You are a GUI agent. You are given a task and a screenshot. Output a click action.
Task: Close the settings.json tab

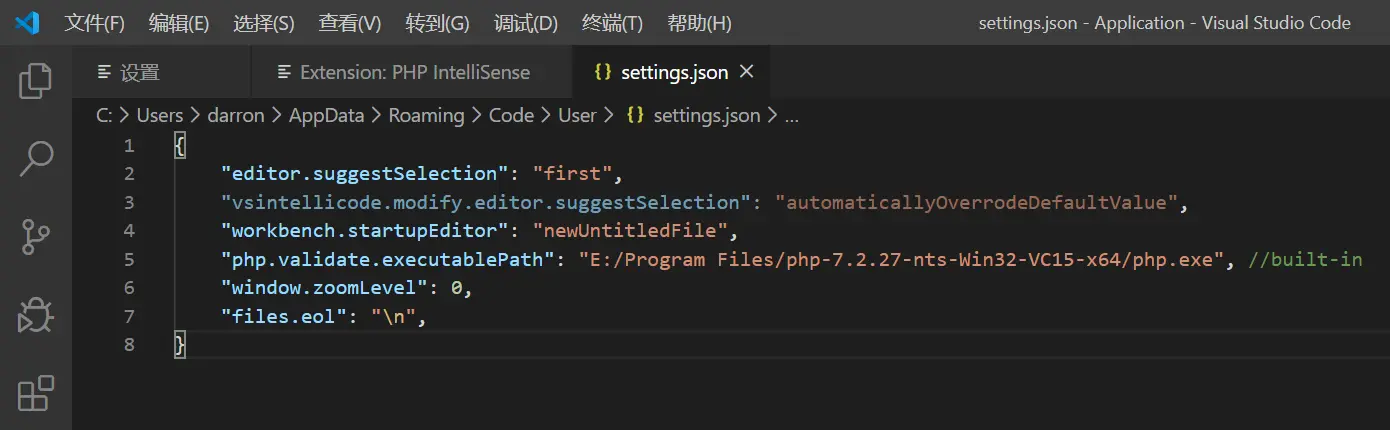click(746, 72)
